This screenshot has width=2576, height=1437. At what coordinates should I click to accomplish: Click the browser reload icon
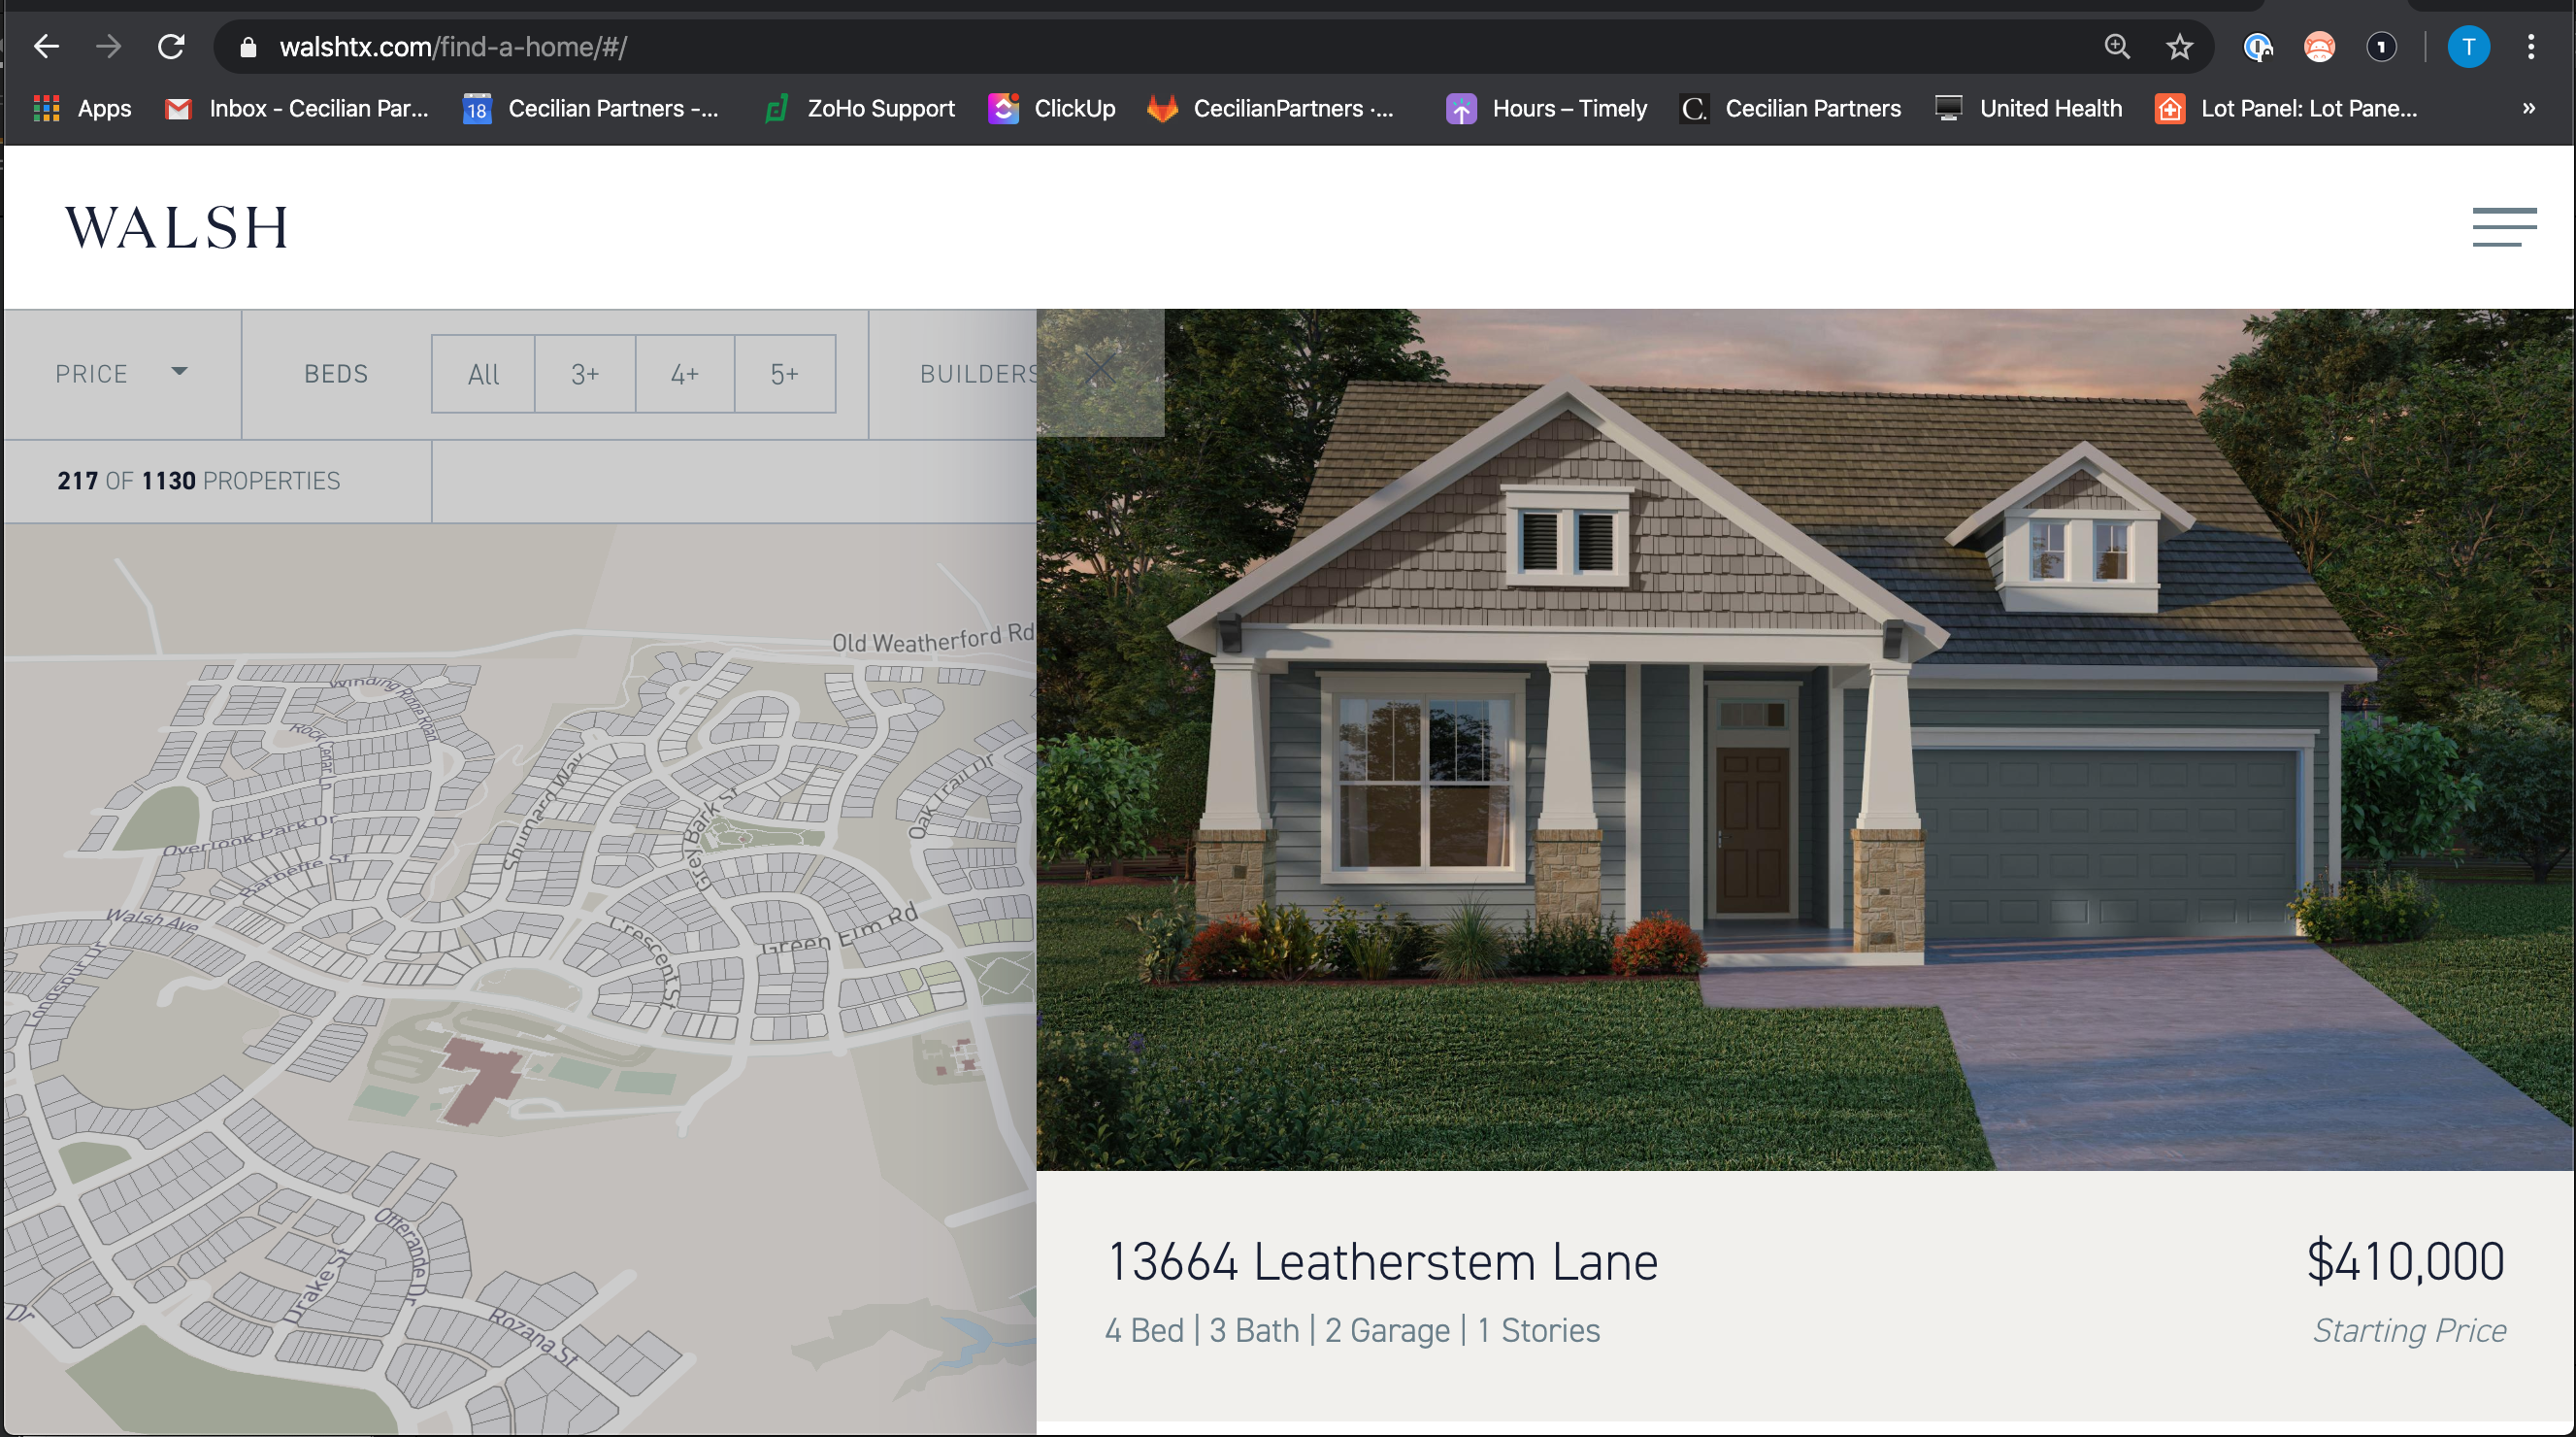(172, 47)
